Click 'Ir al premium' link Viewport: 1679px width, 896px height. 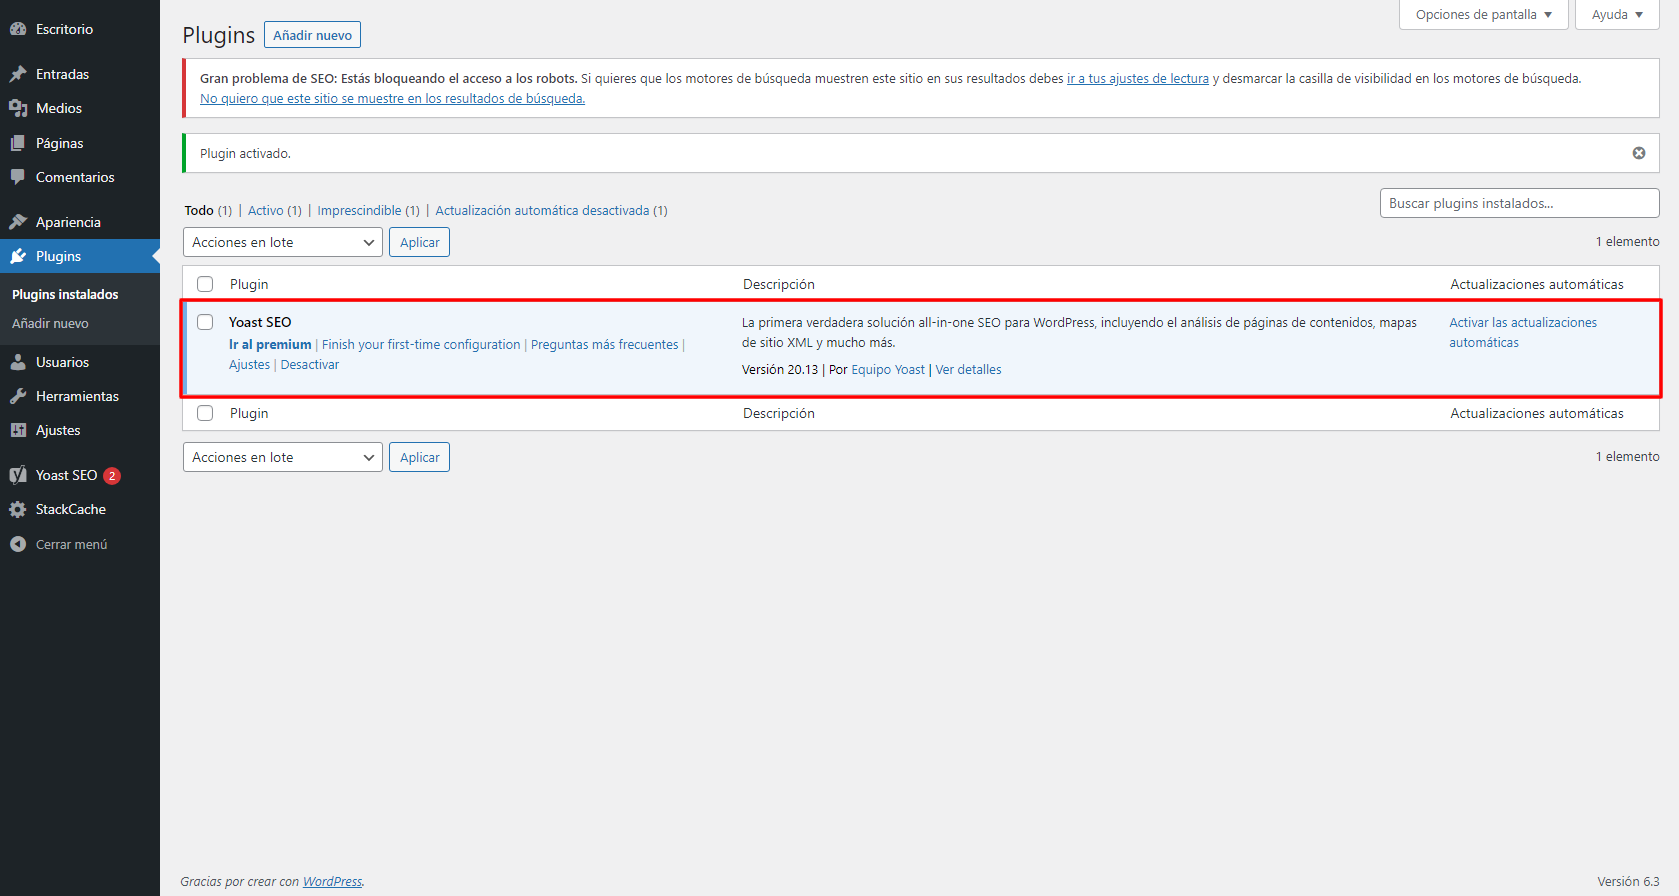coord(270,344)
